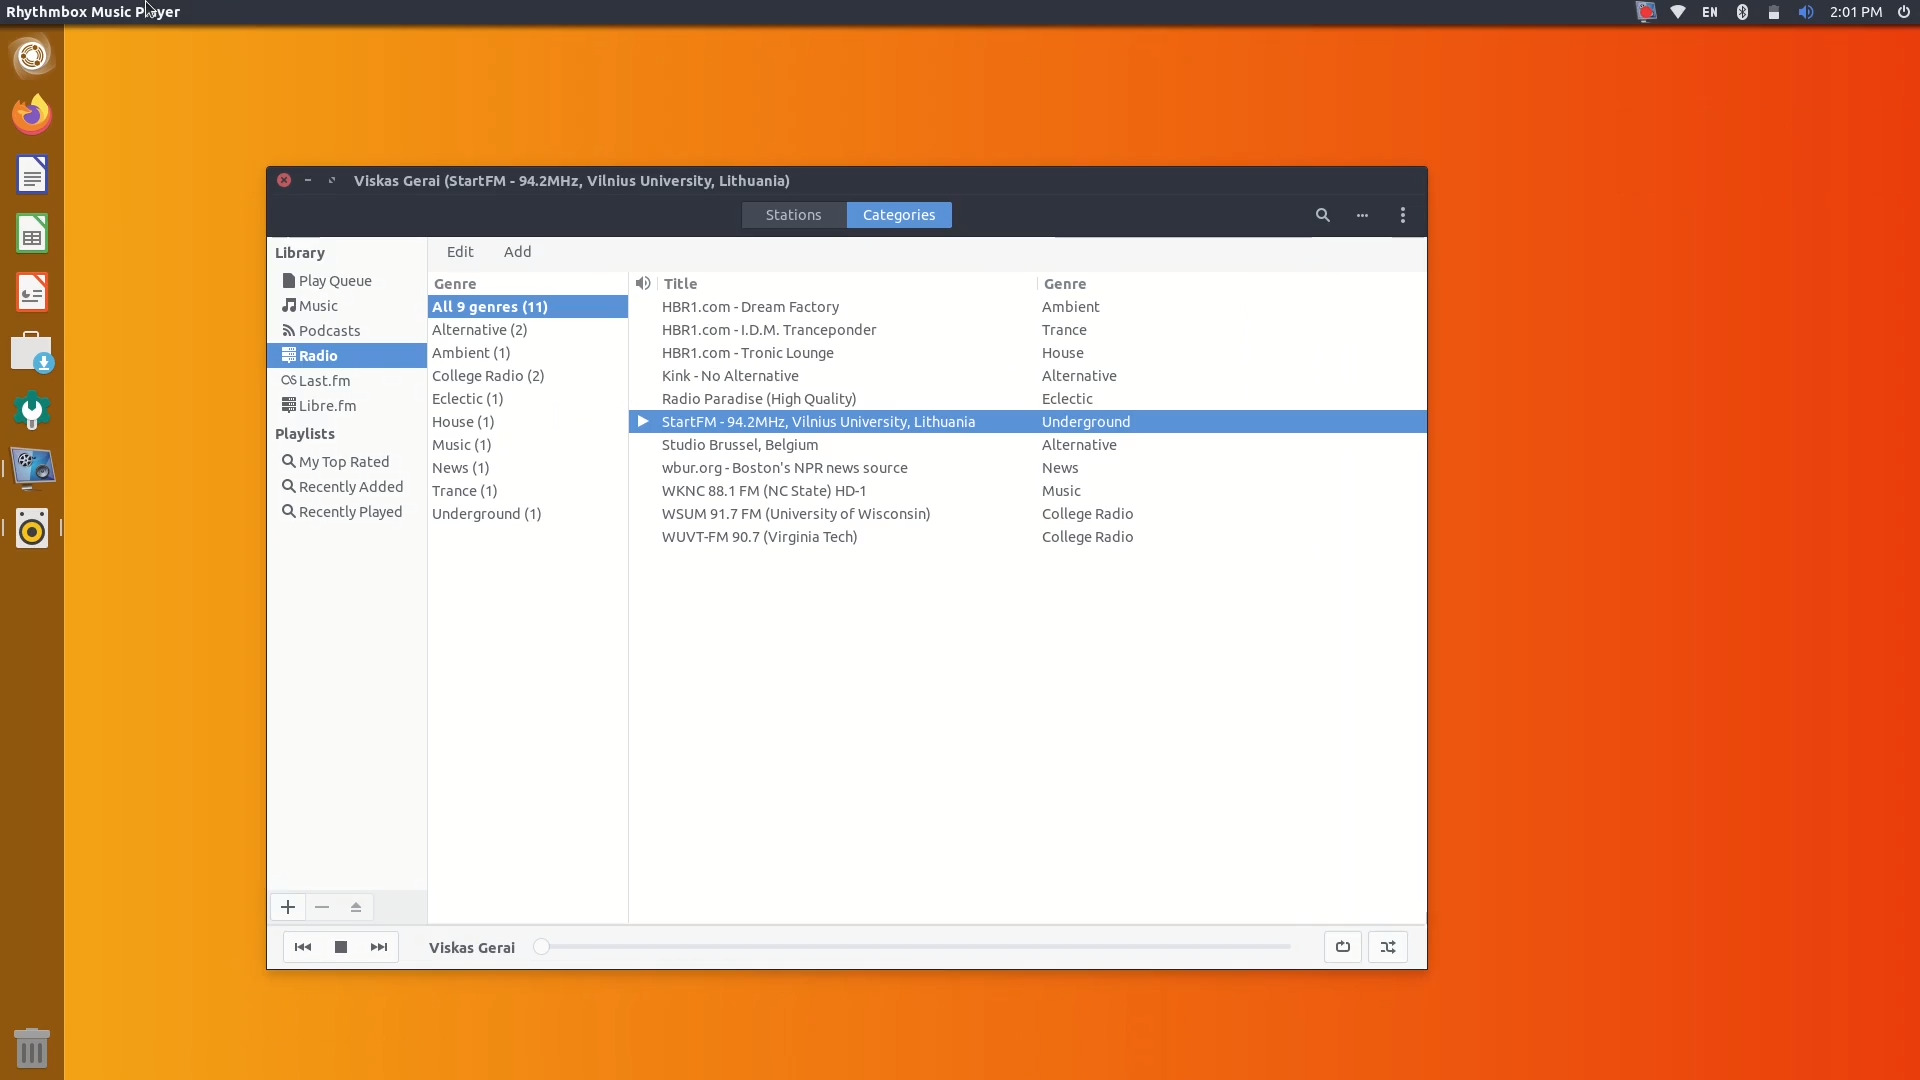The width and height of the screenshot is (1920, 1080).
Task: Open the Last.fm source
Action: pyautogui.click(x=324, y=380)
